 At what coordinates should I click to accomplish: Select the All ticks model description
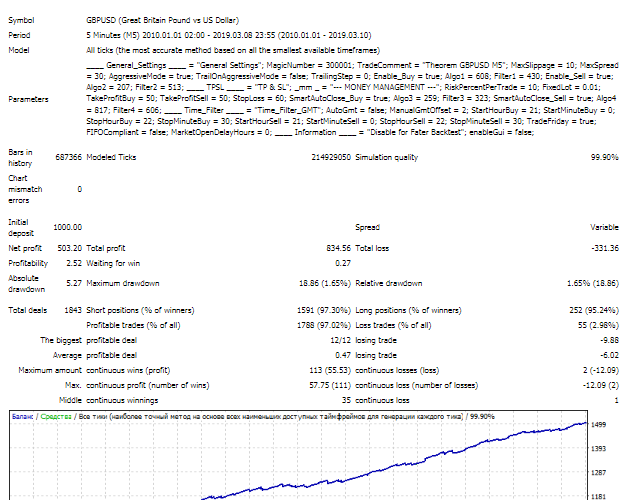(233, 50)
